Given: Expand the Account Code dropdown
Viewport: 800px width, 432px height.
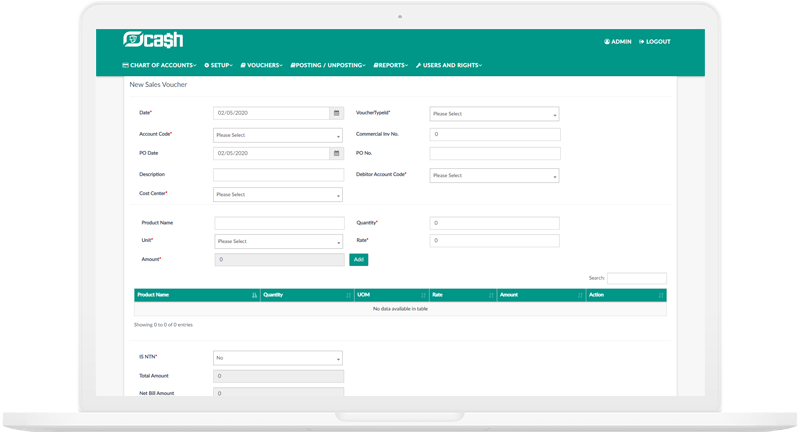Looking at the screenshot, I should 278,135.
